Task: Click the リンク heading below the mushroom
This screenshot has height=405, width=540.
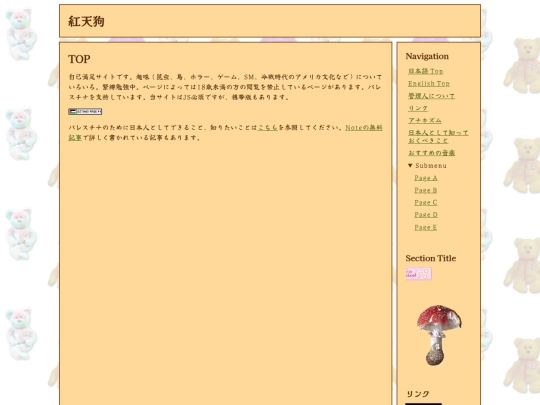Action: (417, 394)
